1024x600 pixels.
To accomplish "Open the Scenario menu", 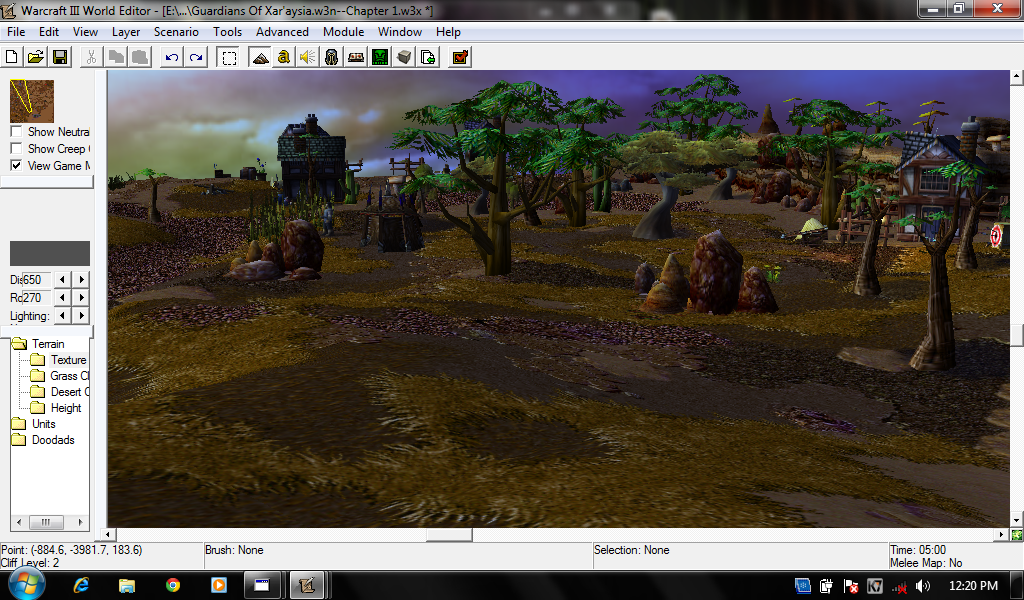I will [x=176, y=32].
